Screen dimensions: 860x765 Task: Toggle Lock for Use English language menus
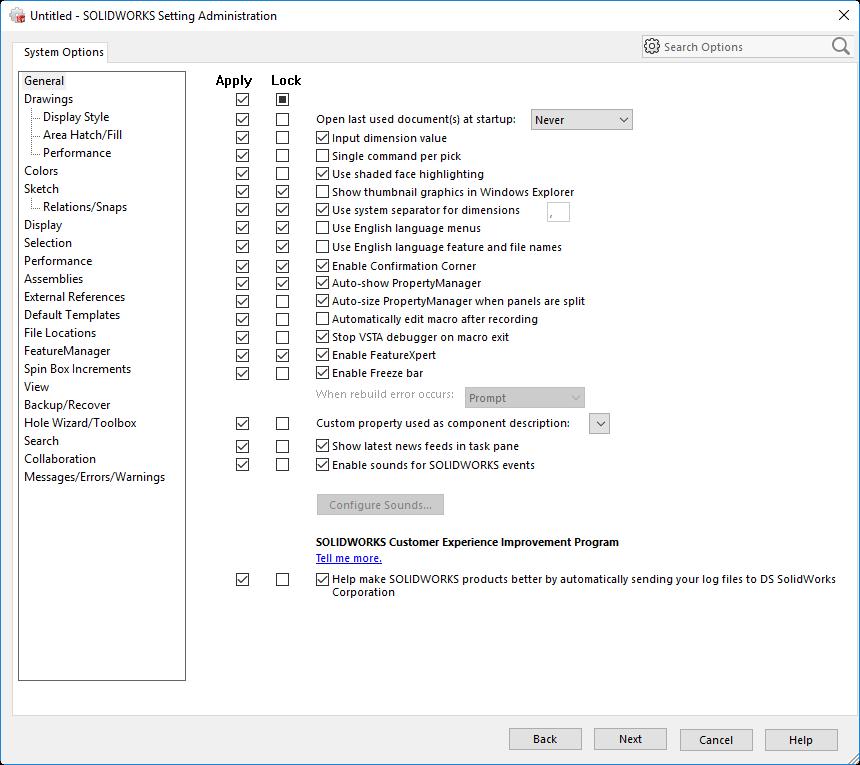point(282,228)
